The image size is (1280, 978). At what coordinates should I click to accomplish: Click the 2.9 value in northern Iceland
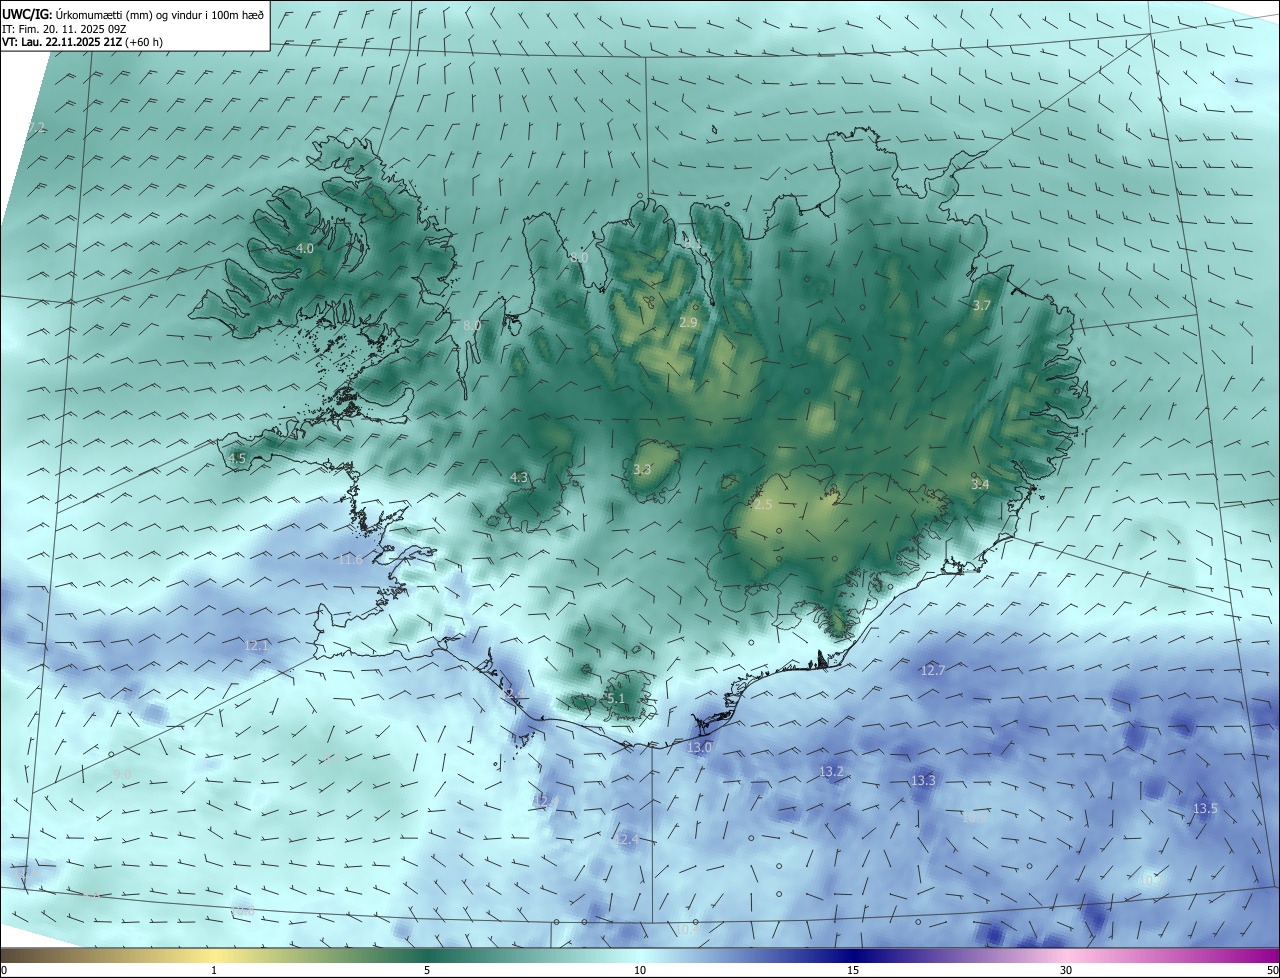tap(688, 322)
